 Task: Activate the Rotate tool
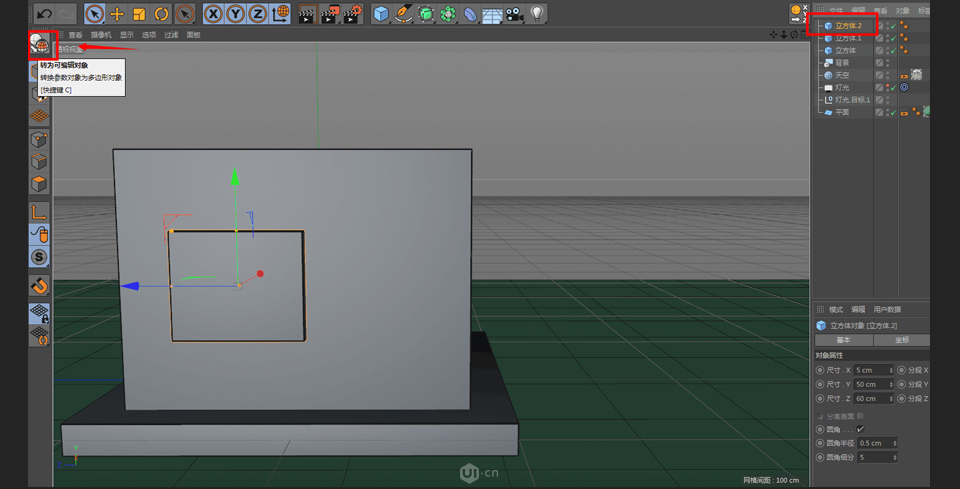(x=161, y=14)
